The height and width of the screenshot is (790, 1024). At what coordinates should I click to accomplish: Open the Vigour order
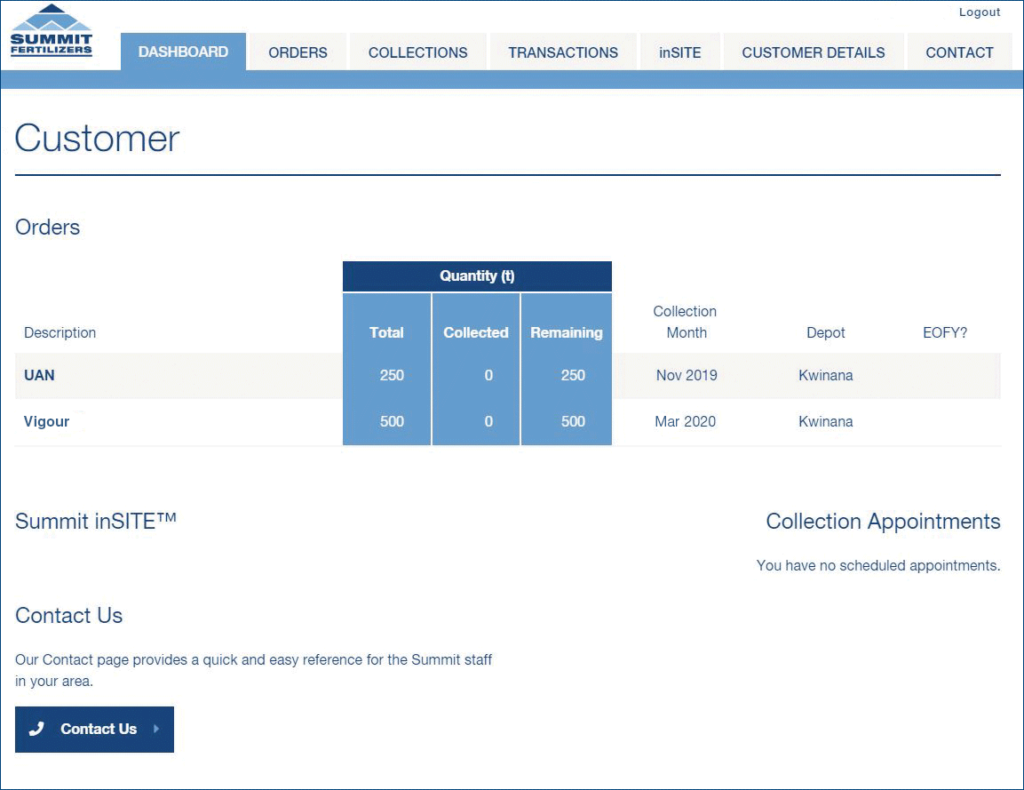pyautogui.click(x=46, y=422)
